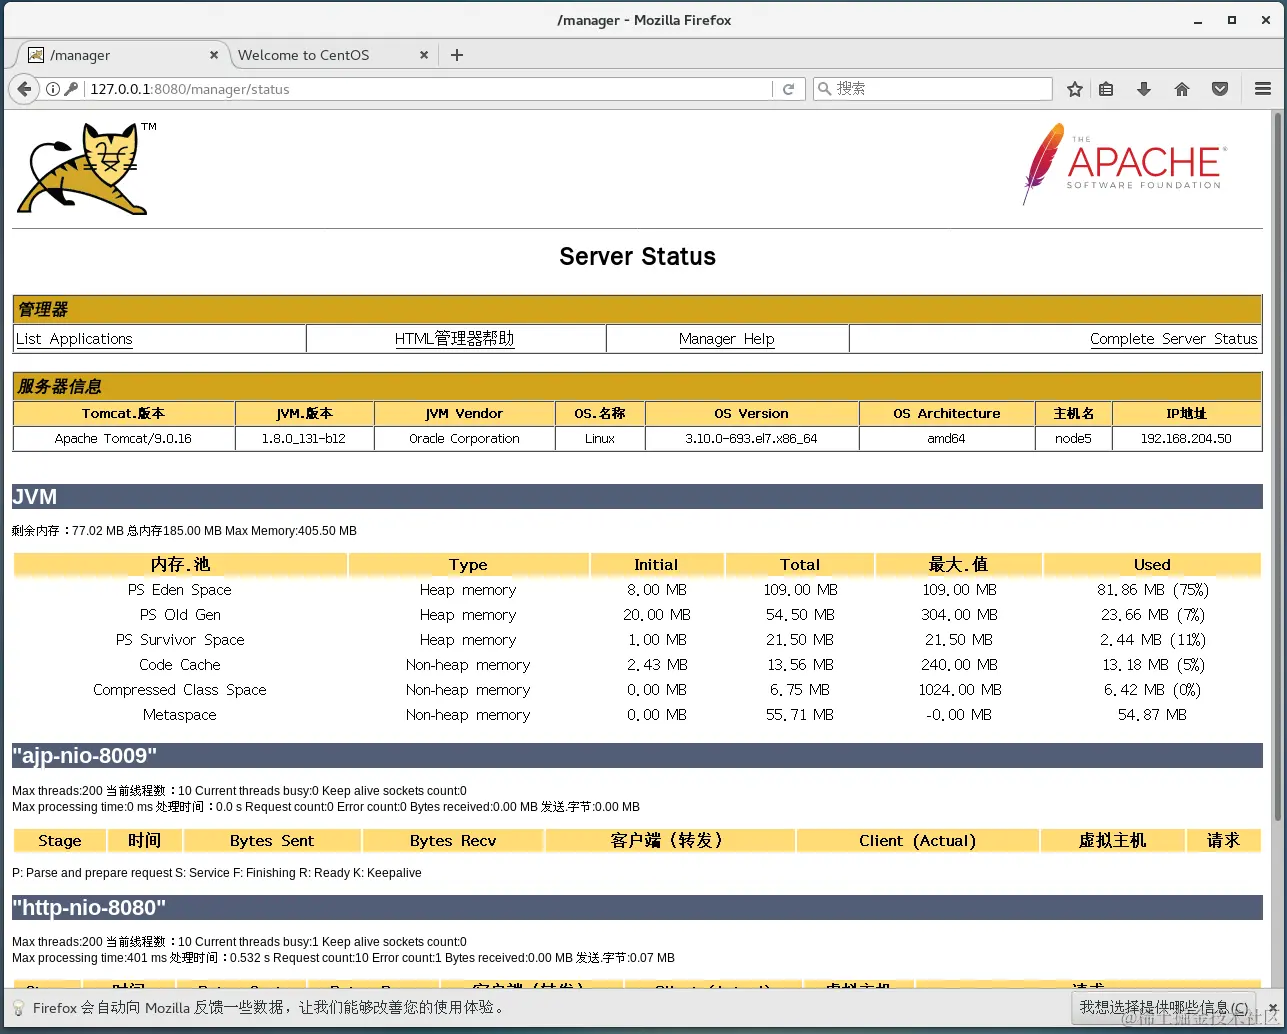Click the Compressed Class Space row label
The height and width of the screenshot is (1034, 1287).
pyautogui.click(x=180, y=690)
